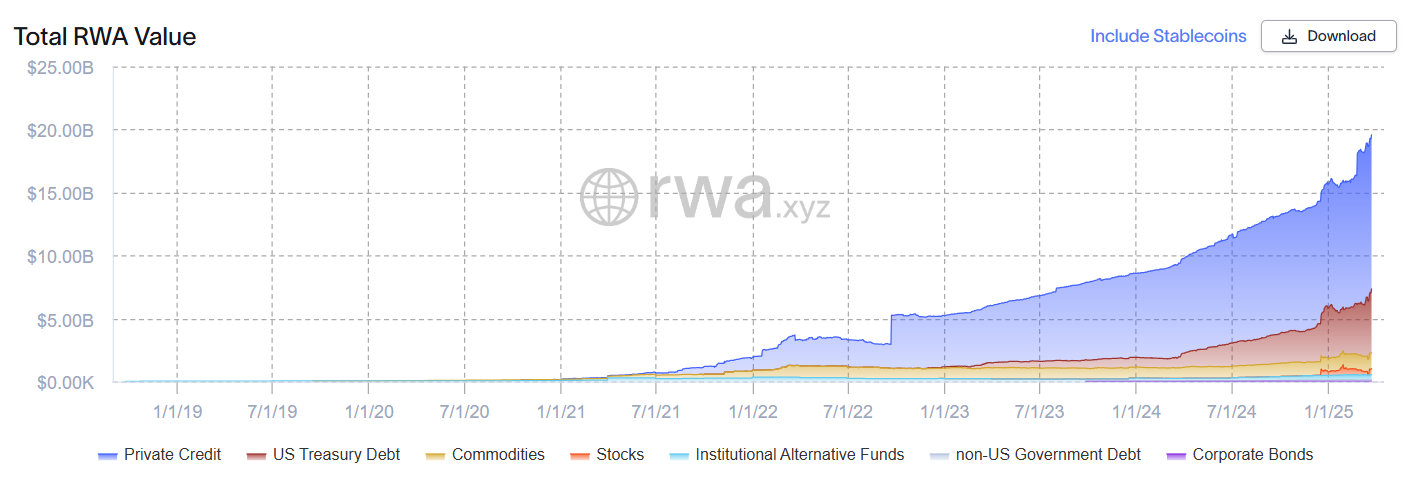
Task: Hide the non-US Government Debt series
Action: [1046, 455]
